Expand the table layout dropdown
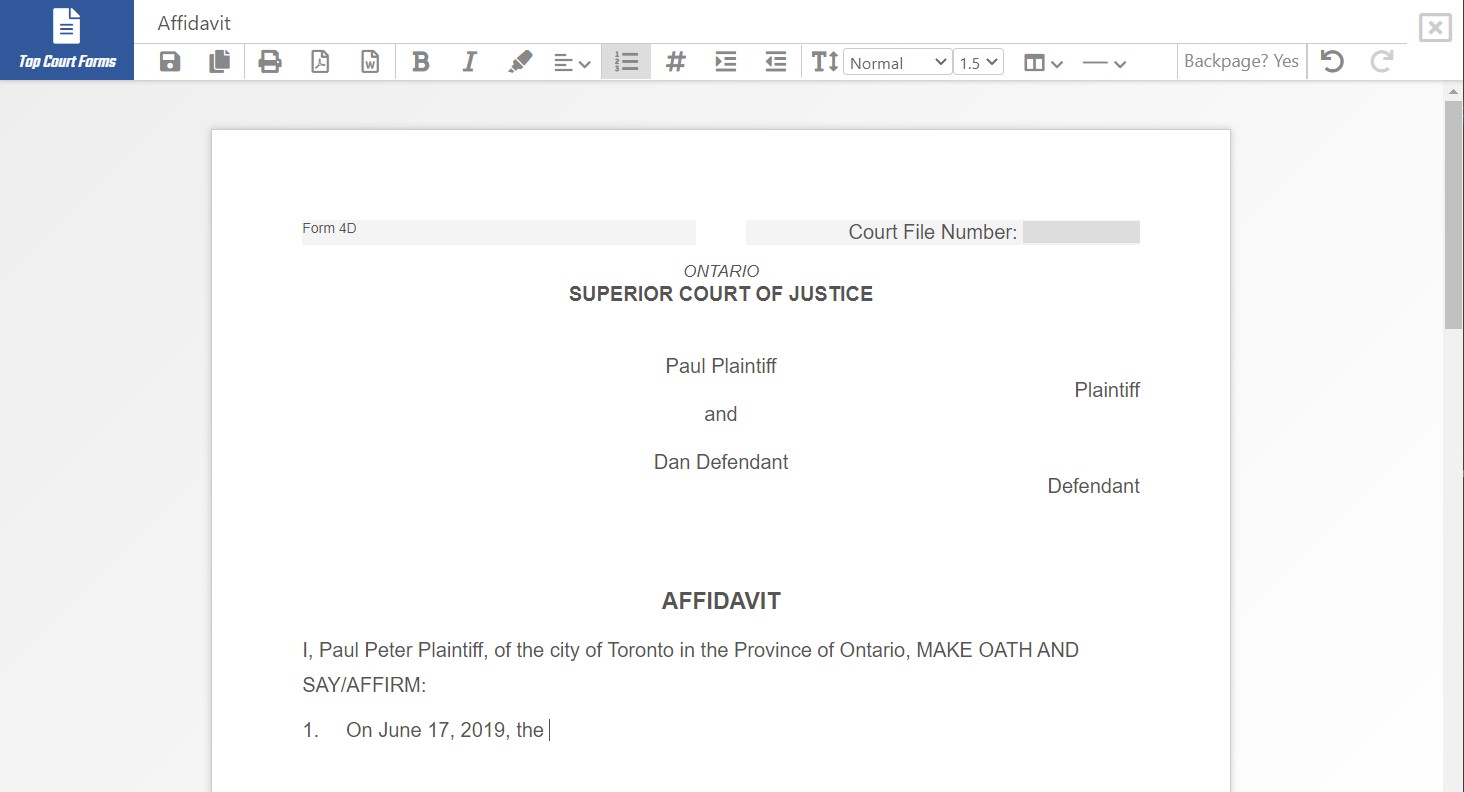The image size is (1464, 792). point(1043,63)
